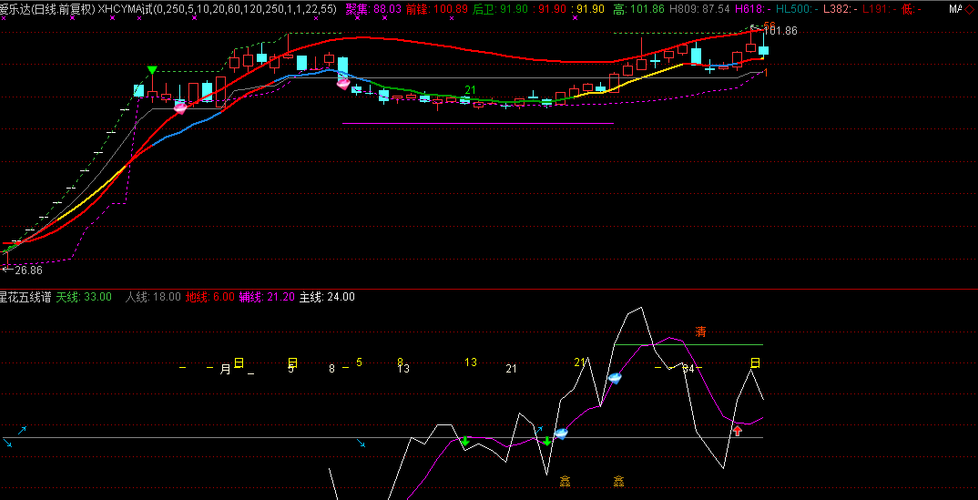Click the green horizontal line in indicator
This screenshot has width=978, height=500.
(x=689, y=344)
